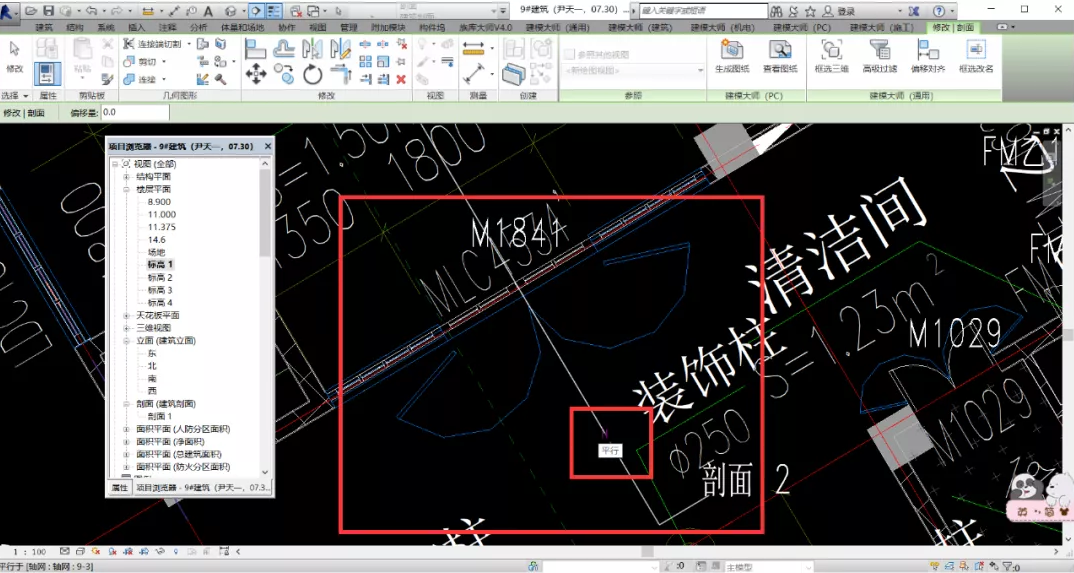
Task: Click the 偏移量 input field
Action: coord(134,112)
